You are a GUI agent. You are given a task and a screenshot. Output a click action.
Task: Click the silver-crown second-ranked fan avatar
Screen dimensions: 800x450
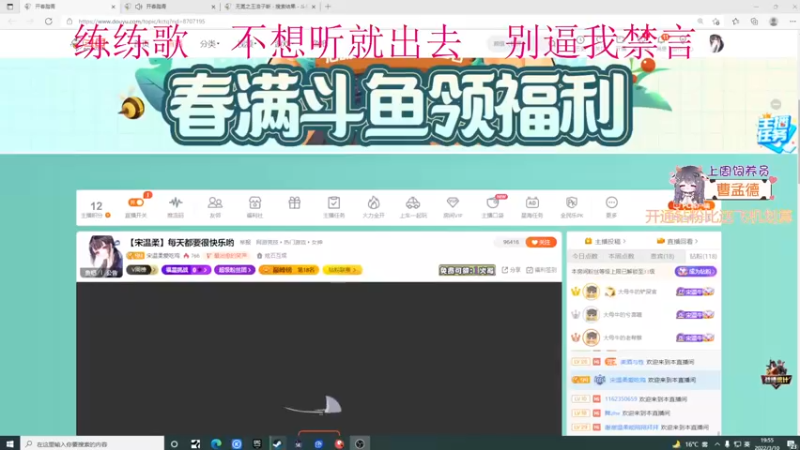(x=591, y=315)
